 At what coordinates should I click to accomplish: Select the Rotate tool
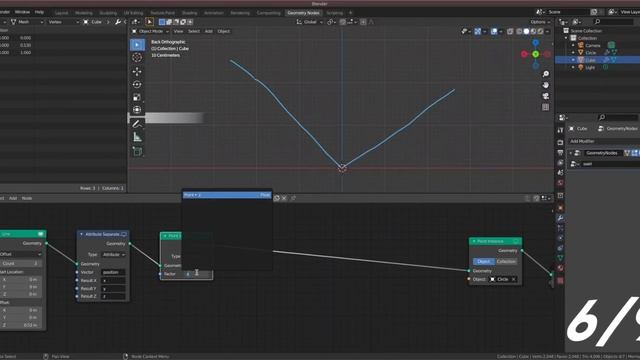pyautogui.click(x=137, y=84)
